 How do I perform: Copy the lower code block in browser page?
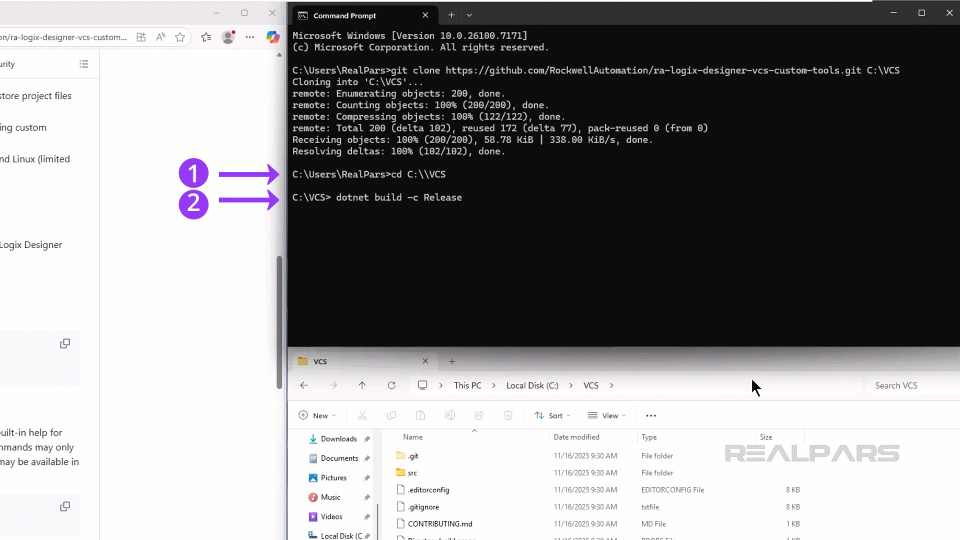pyautogui.click(x=65, y=506)
